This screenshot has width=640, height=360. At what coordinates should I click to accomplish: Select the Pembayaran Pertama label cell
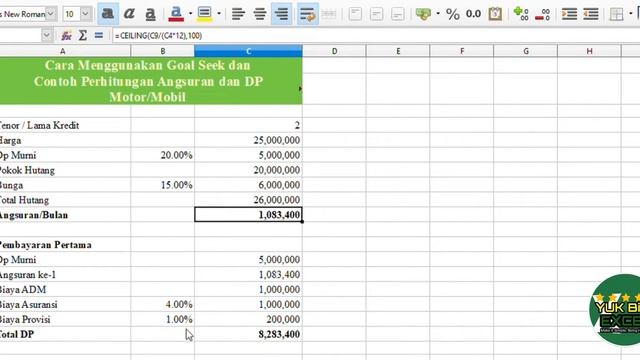coord(65,244)
